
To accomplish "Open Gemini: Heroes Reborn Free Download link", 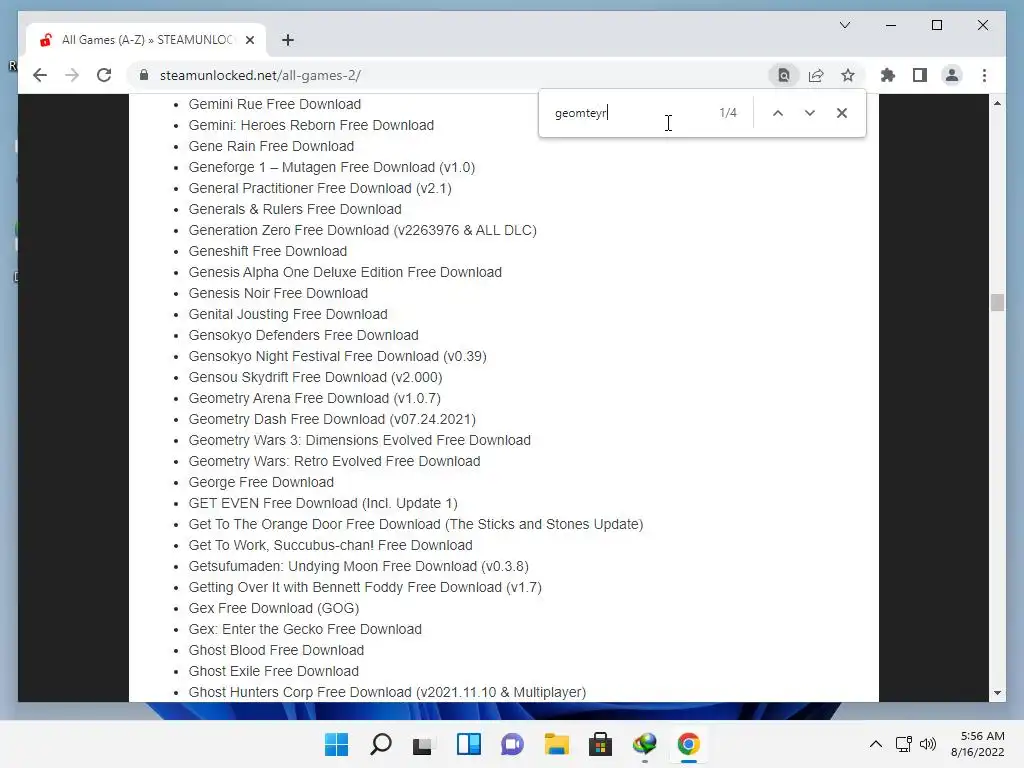I will point(311,125).
